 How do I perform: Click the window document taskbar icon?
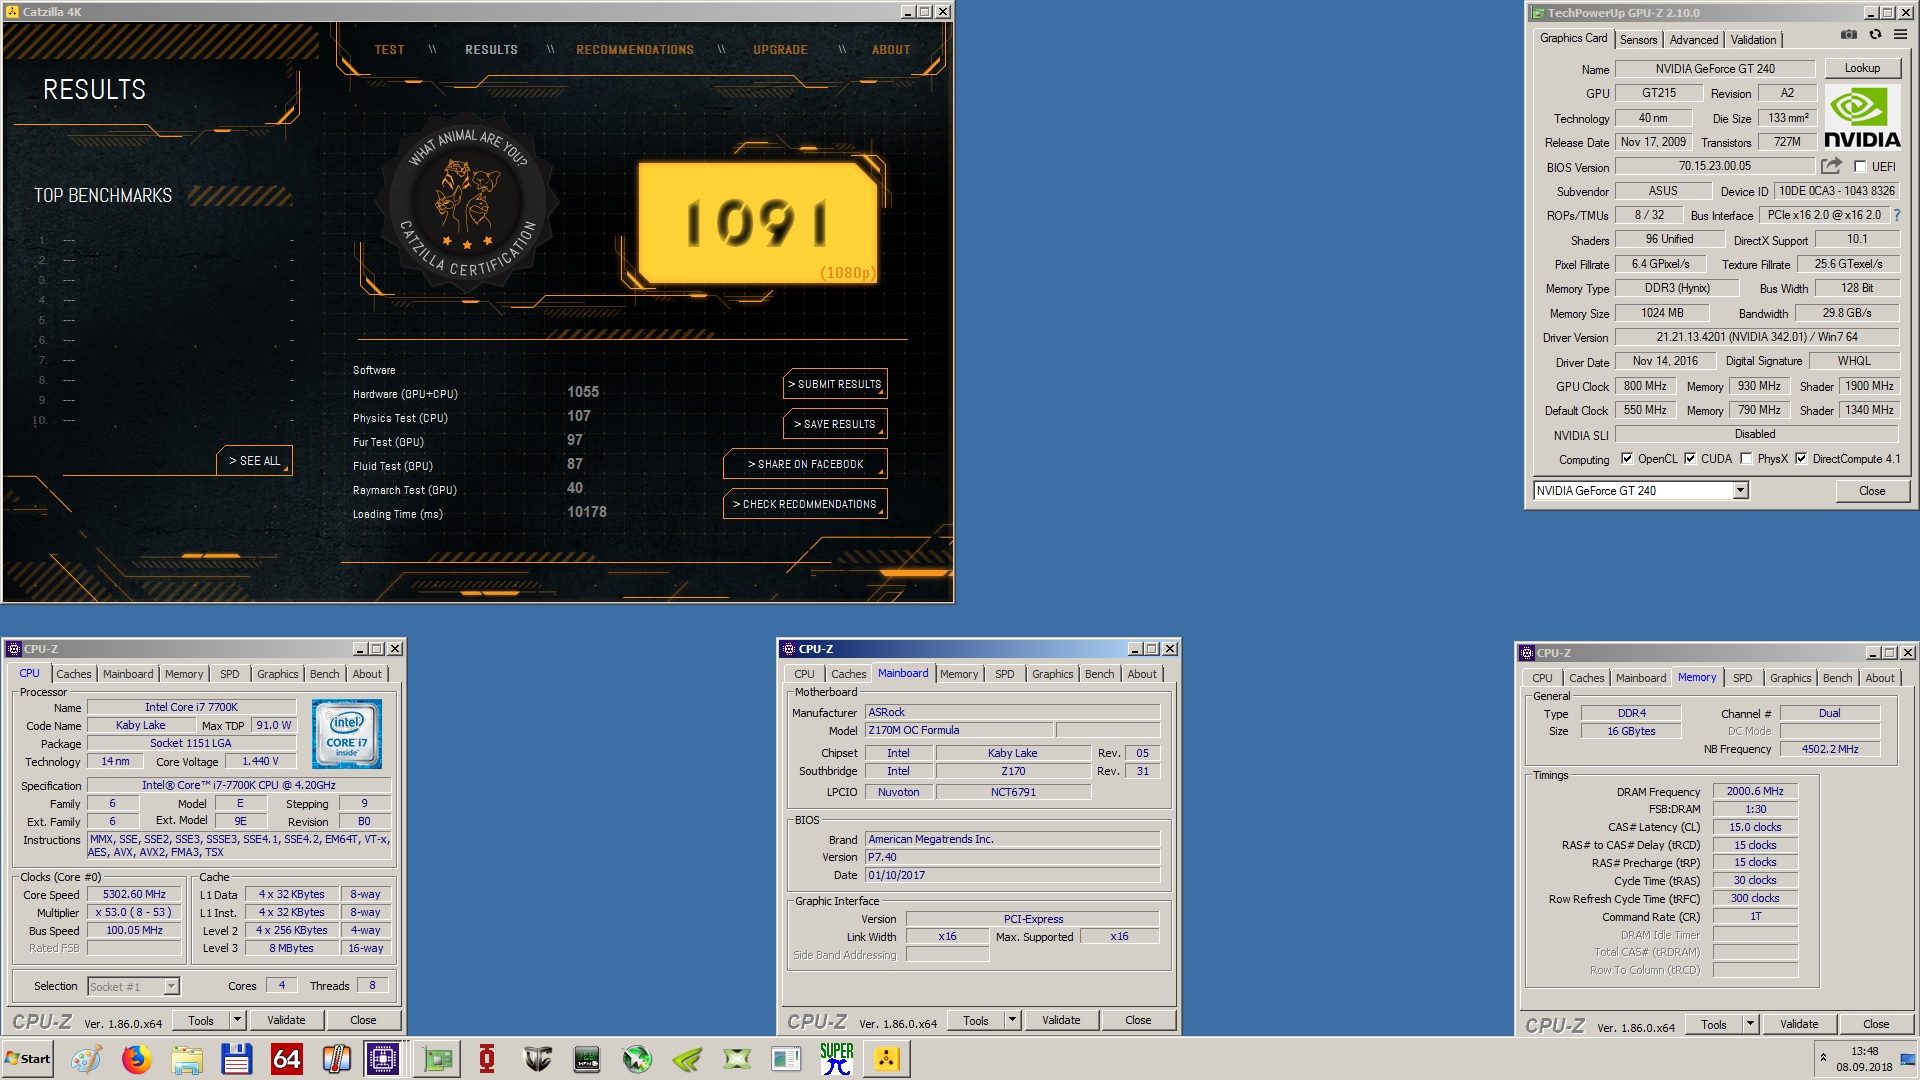(786, 1059)
